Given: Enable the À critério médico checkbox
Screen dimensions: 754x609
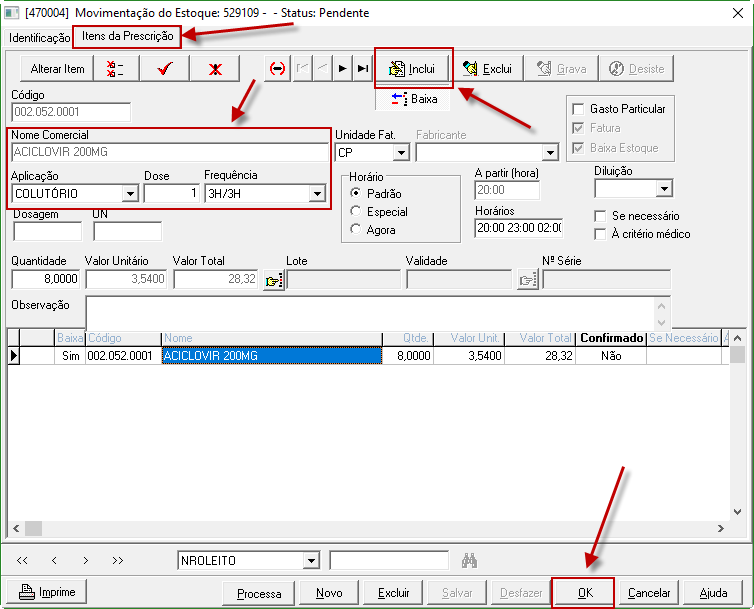Looking at the screenshot, I should coord(600,234).
